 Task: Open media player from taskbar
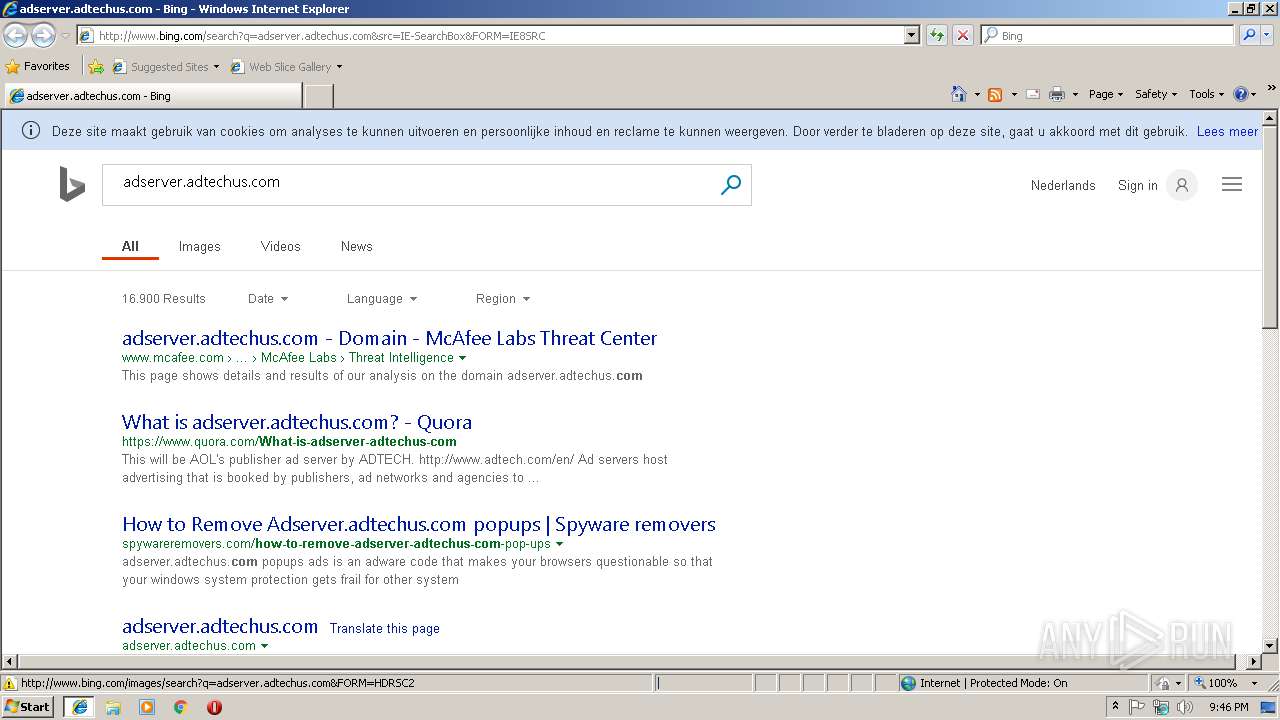click(147, 707)
